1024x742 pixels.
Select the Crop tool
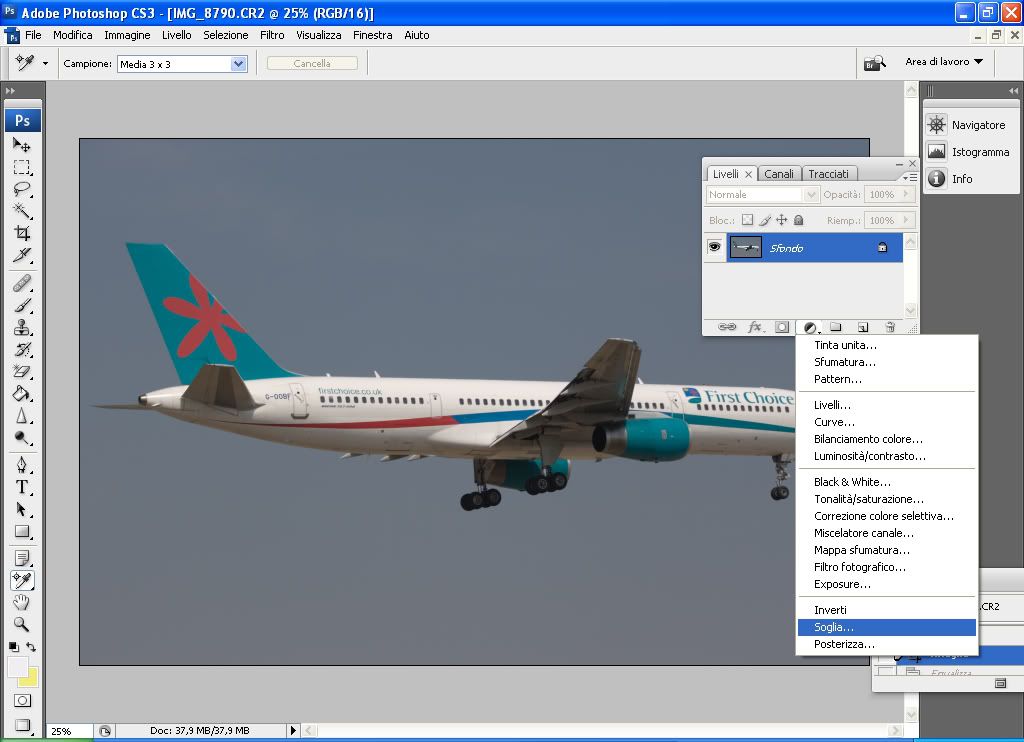click(22, 233)
